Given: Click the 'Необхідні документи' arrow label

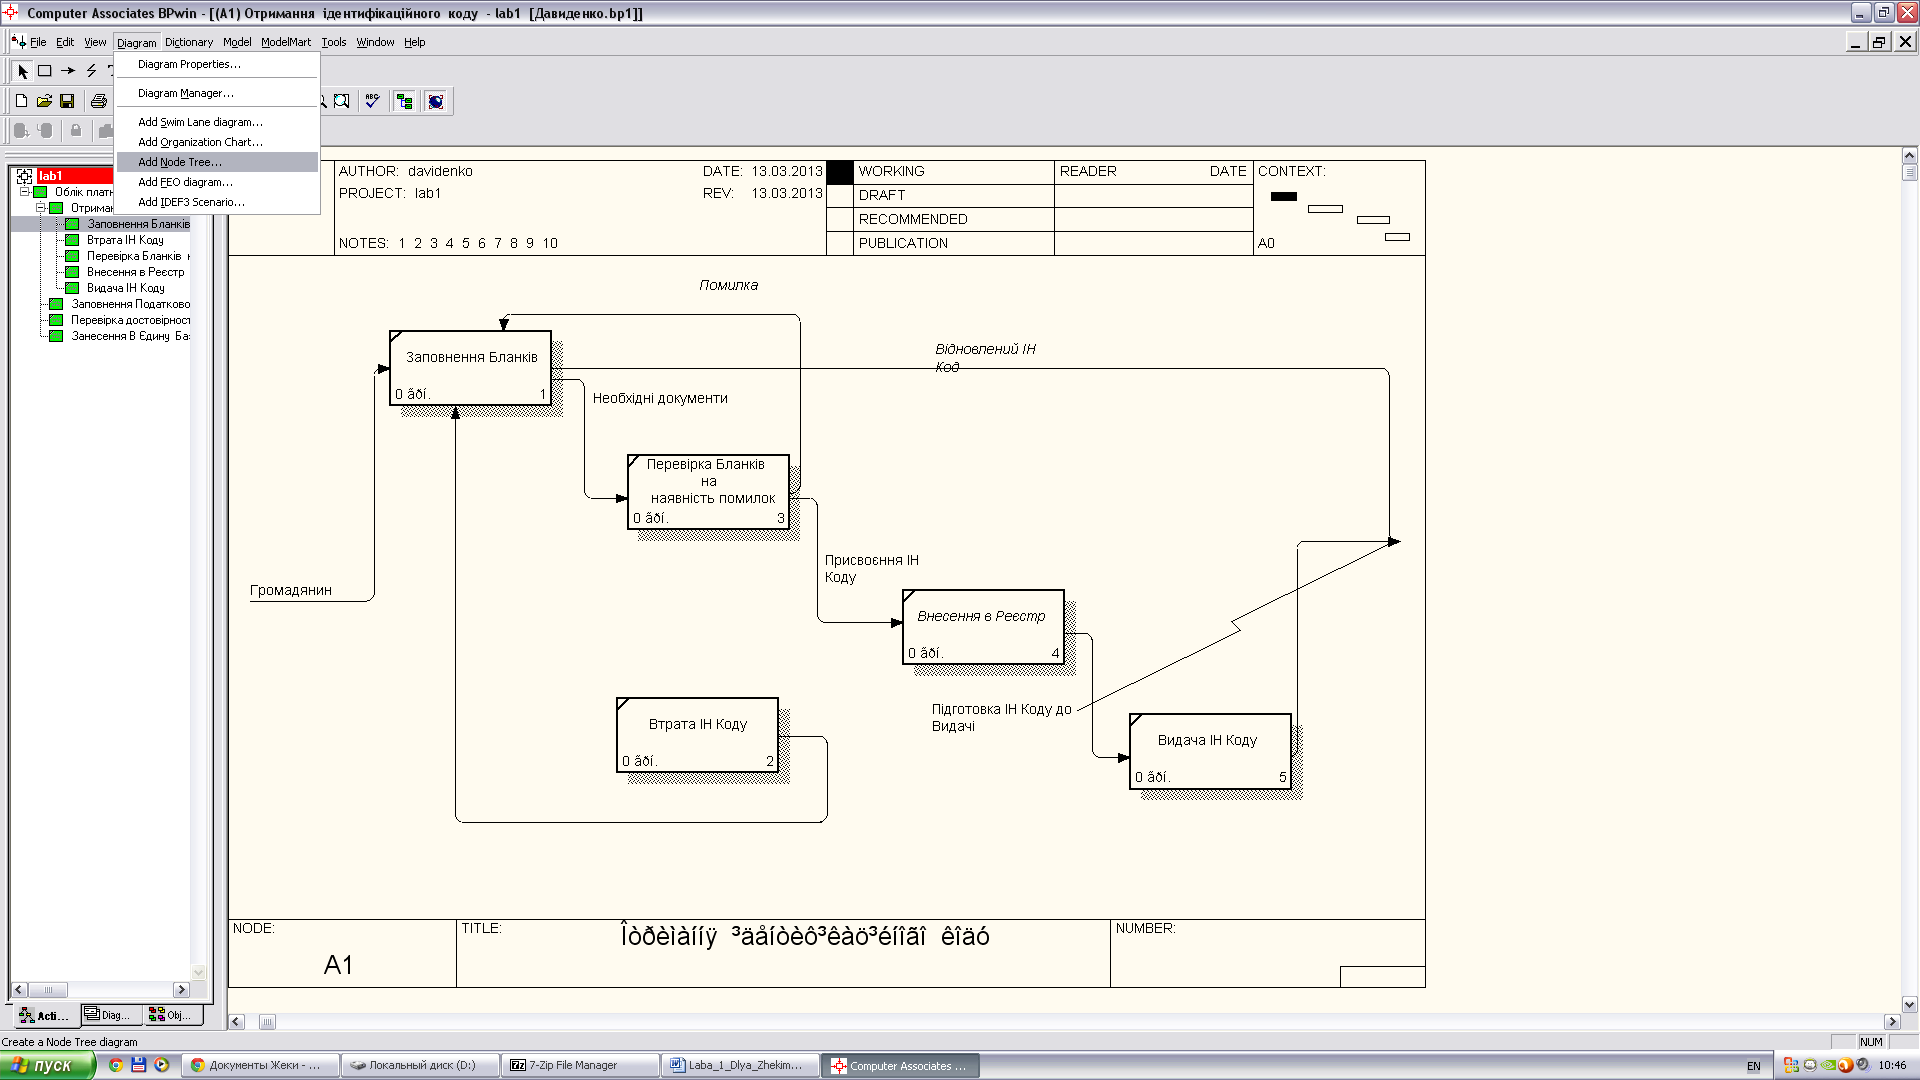Looking at the screenshot, I should [660, 398].
